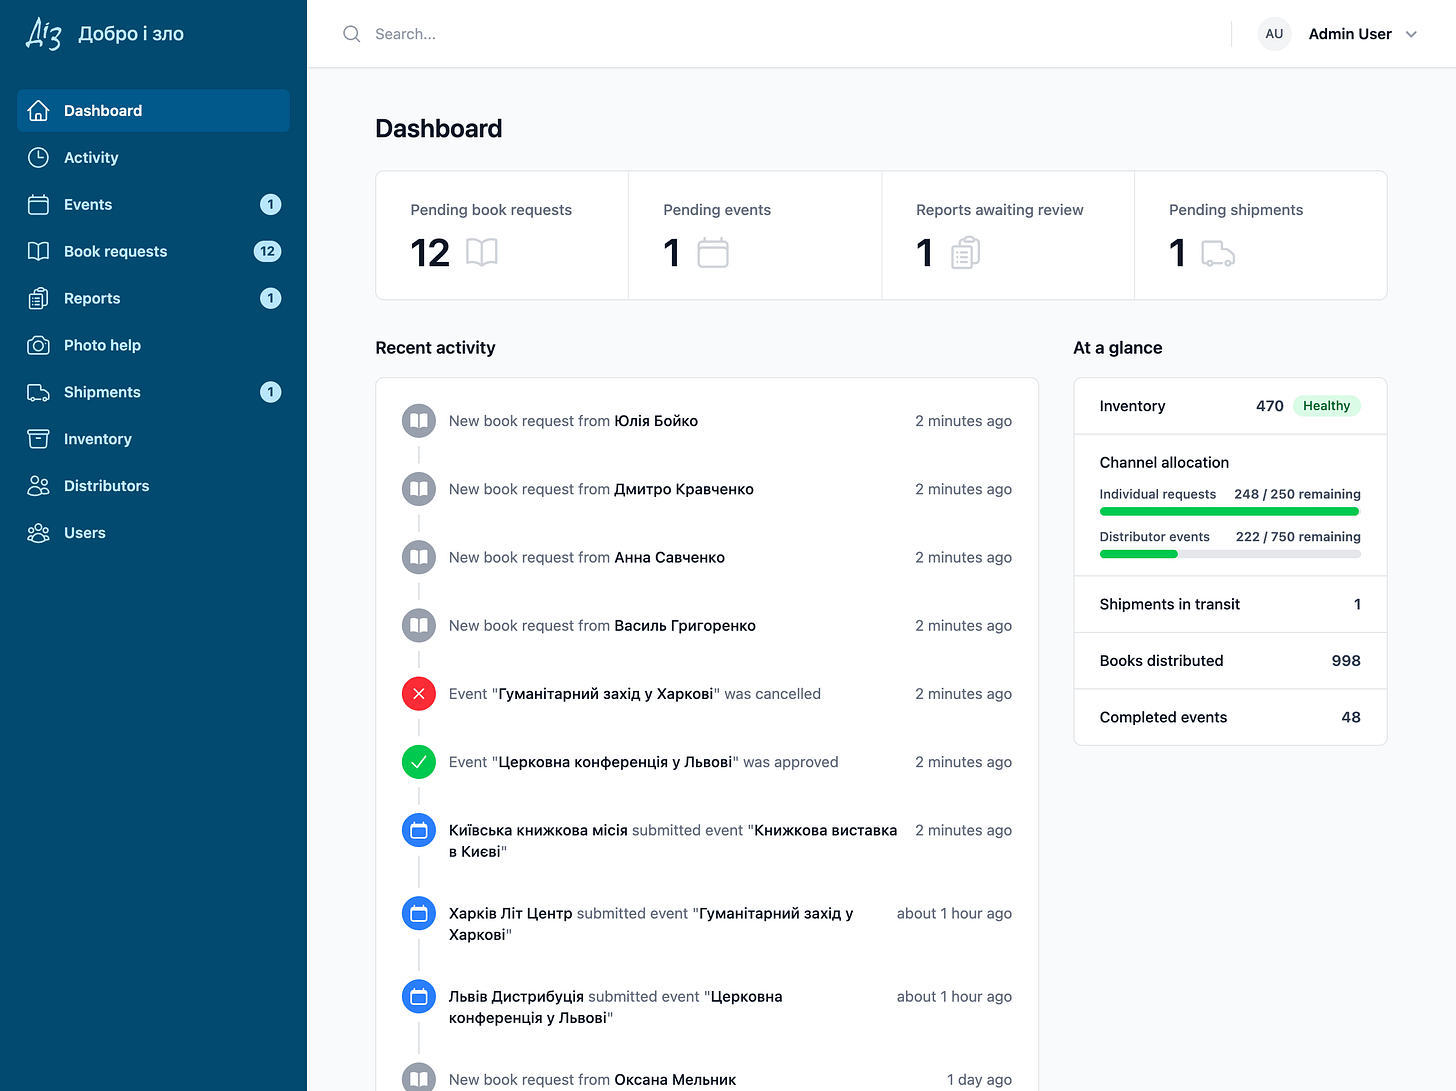Click the red cancelled event icon
This screenshot has width=1456, height=1091.
tap(419, 694)
